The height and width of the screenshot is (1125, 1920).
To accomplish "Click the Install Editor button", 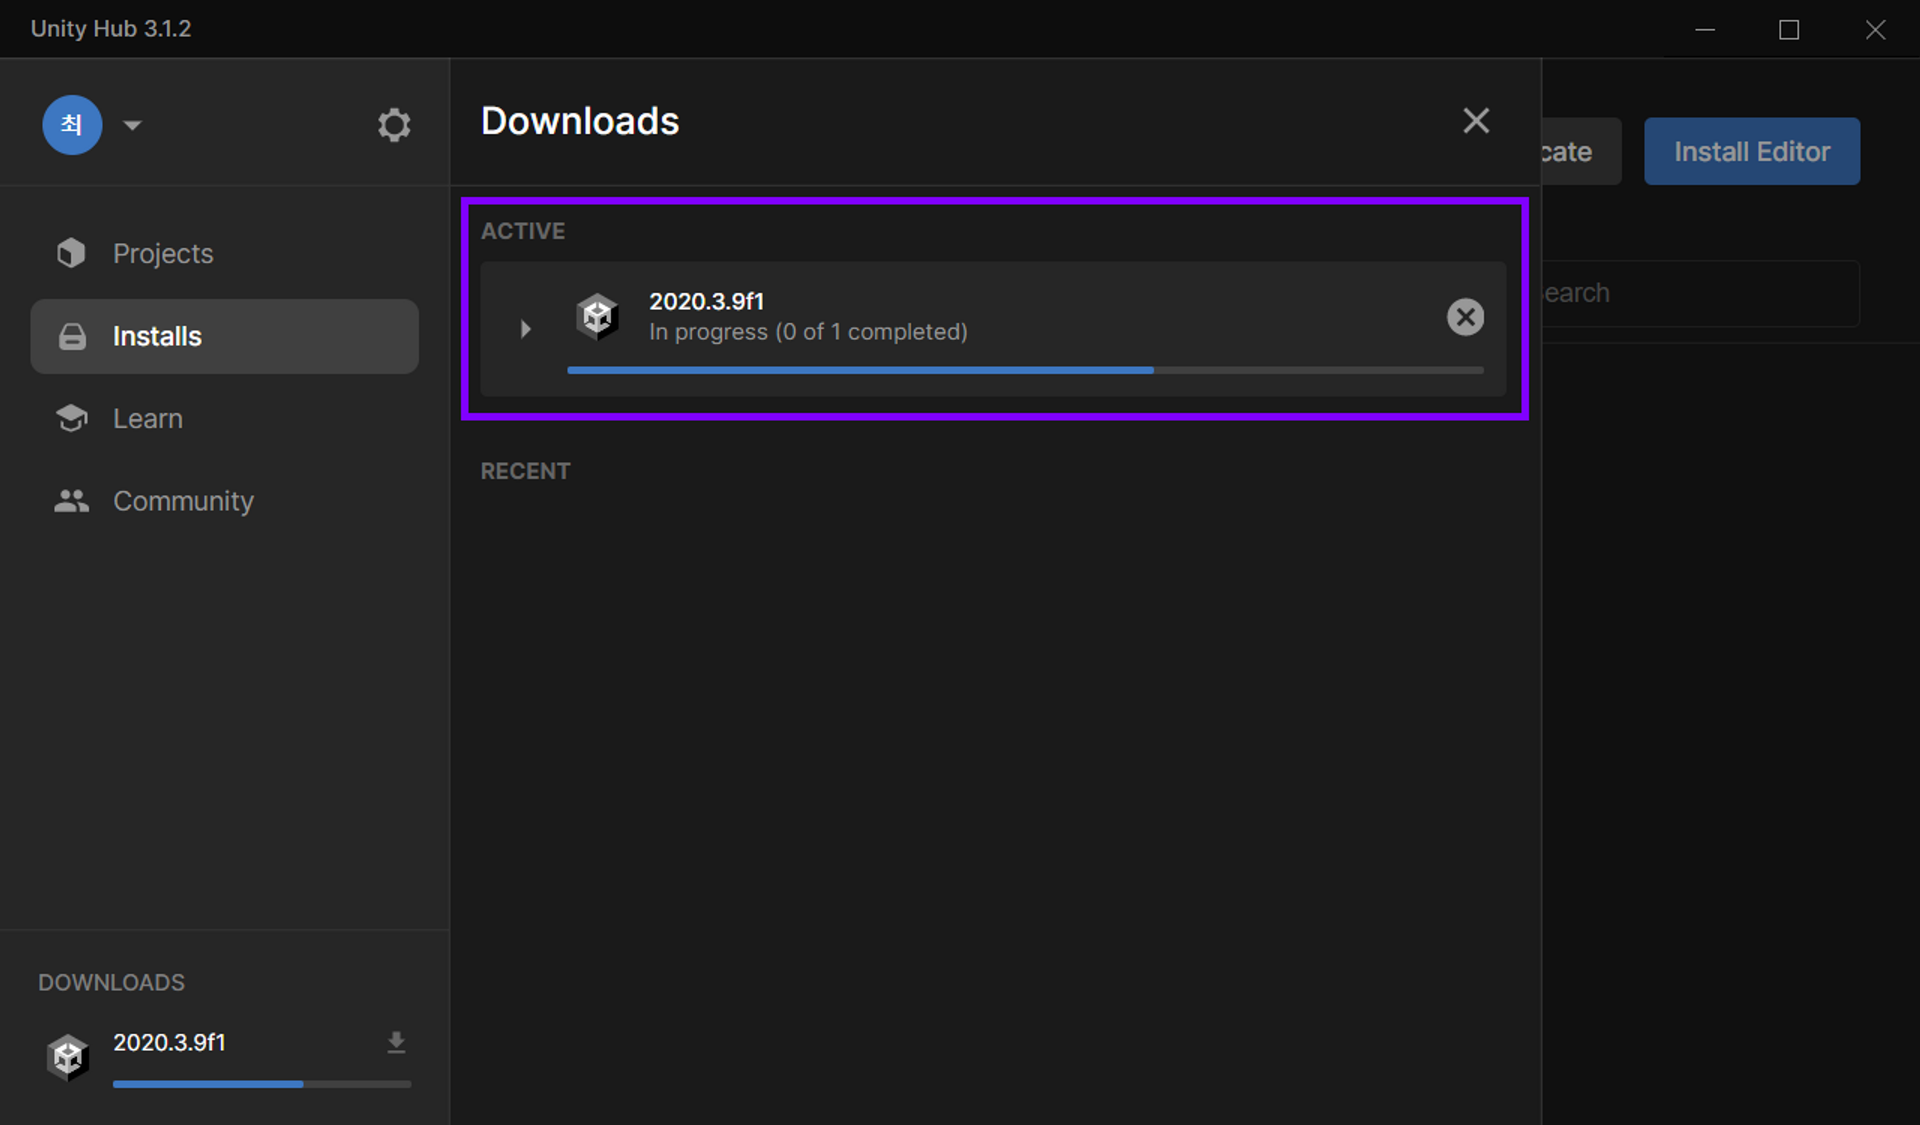I will (x=1752, y=151).
